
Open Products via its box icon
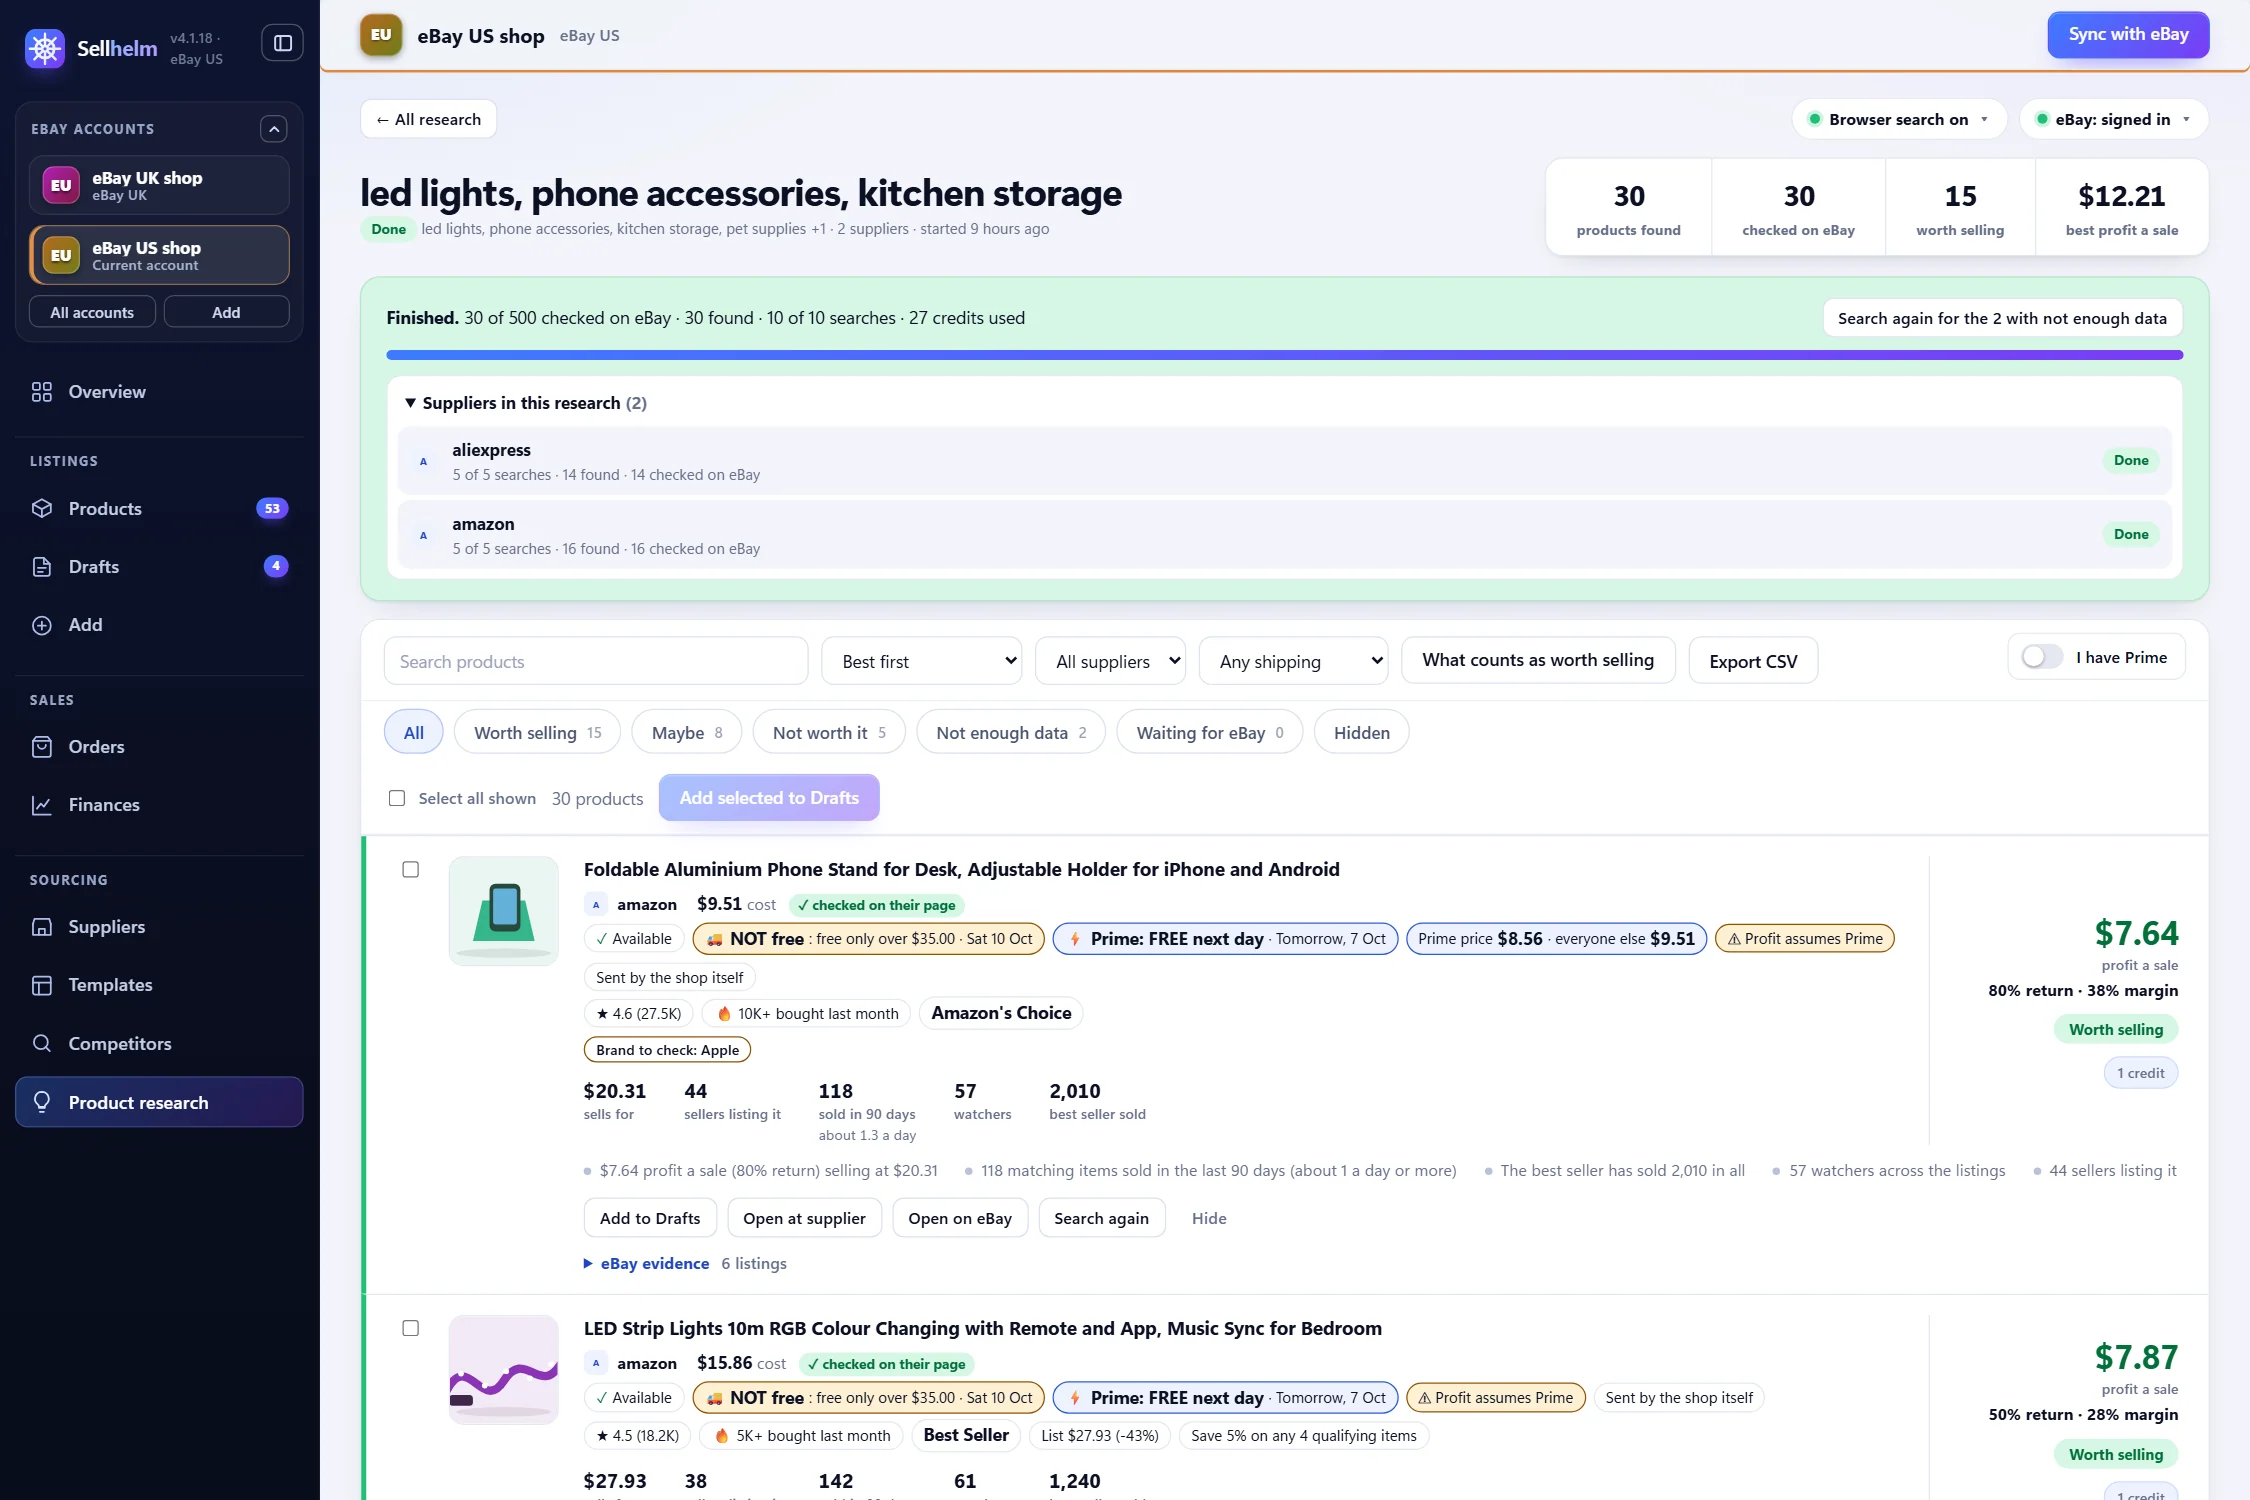[x=42, y=508]
